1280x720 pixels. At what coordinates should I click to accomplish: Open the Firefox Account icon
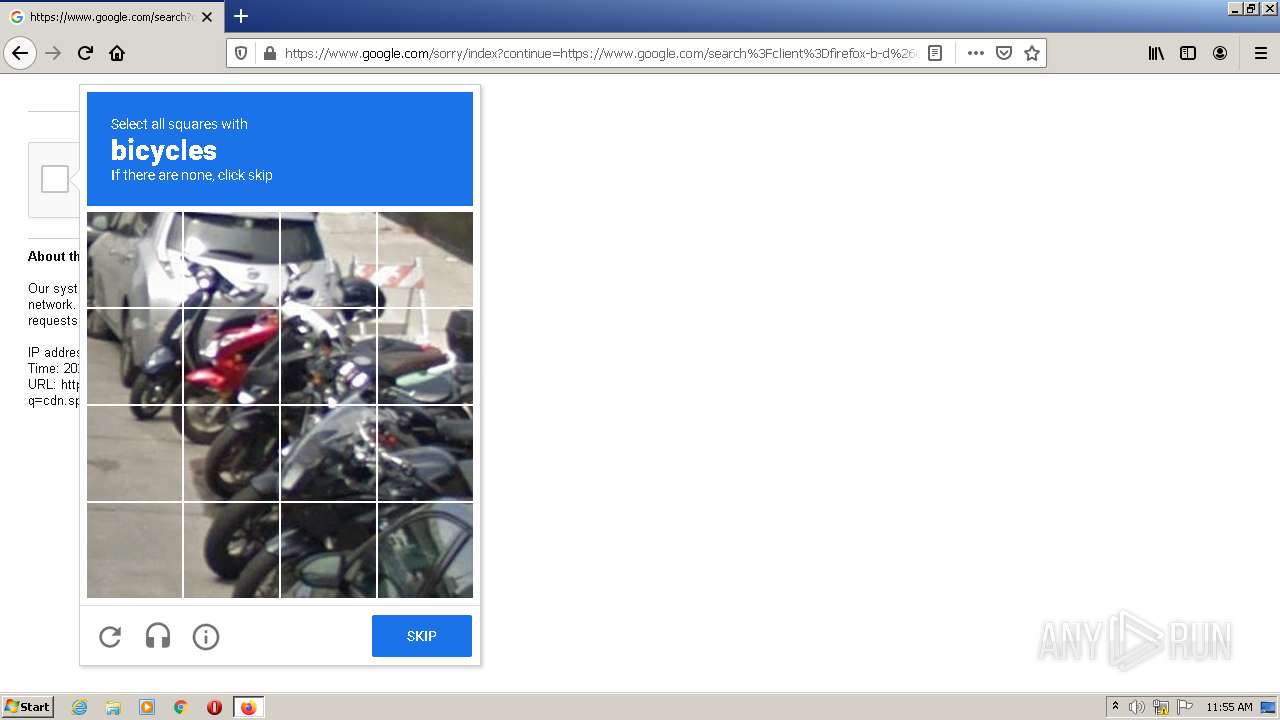(x=1220, y=53)
